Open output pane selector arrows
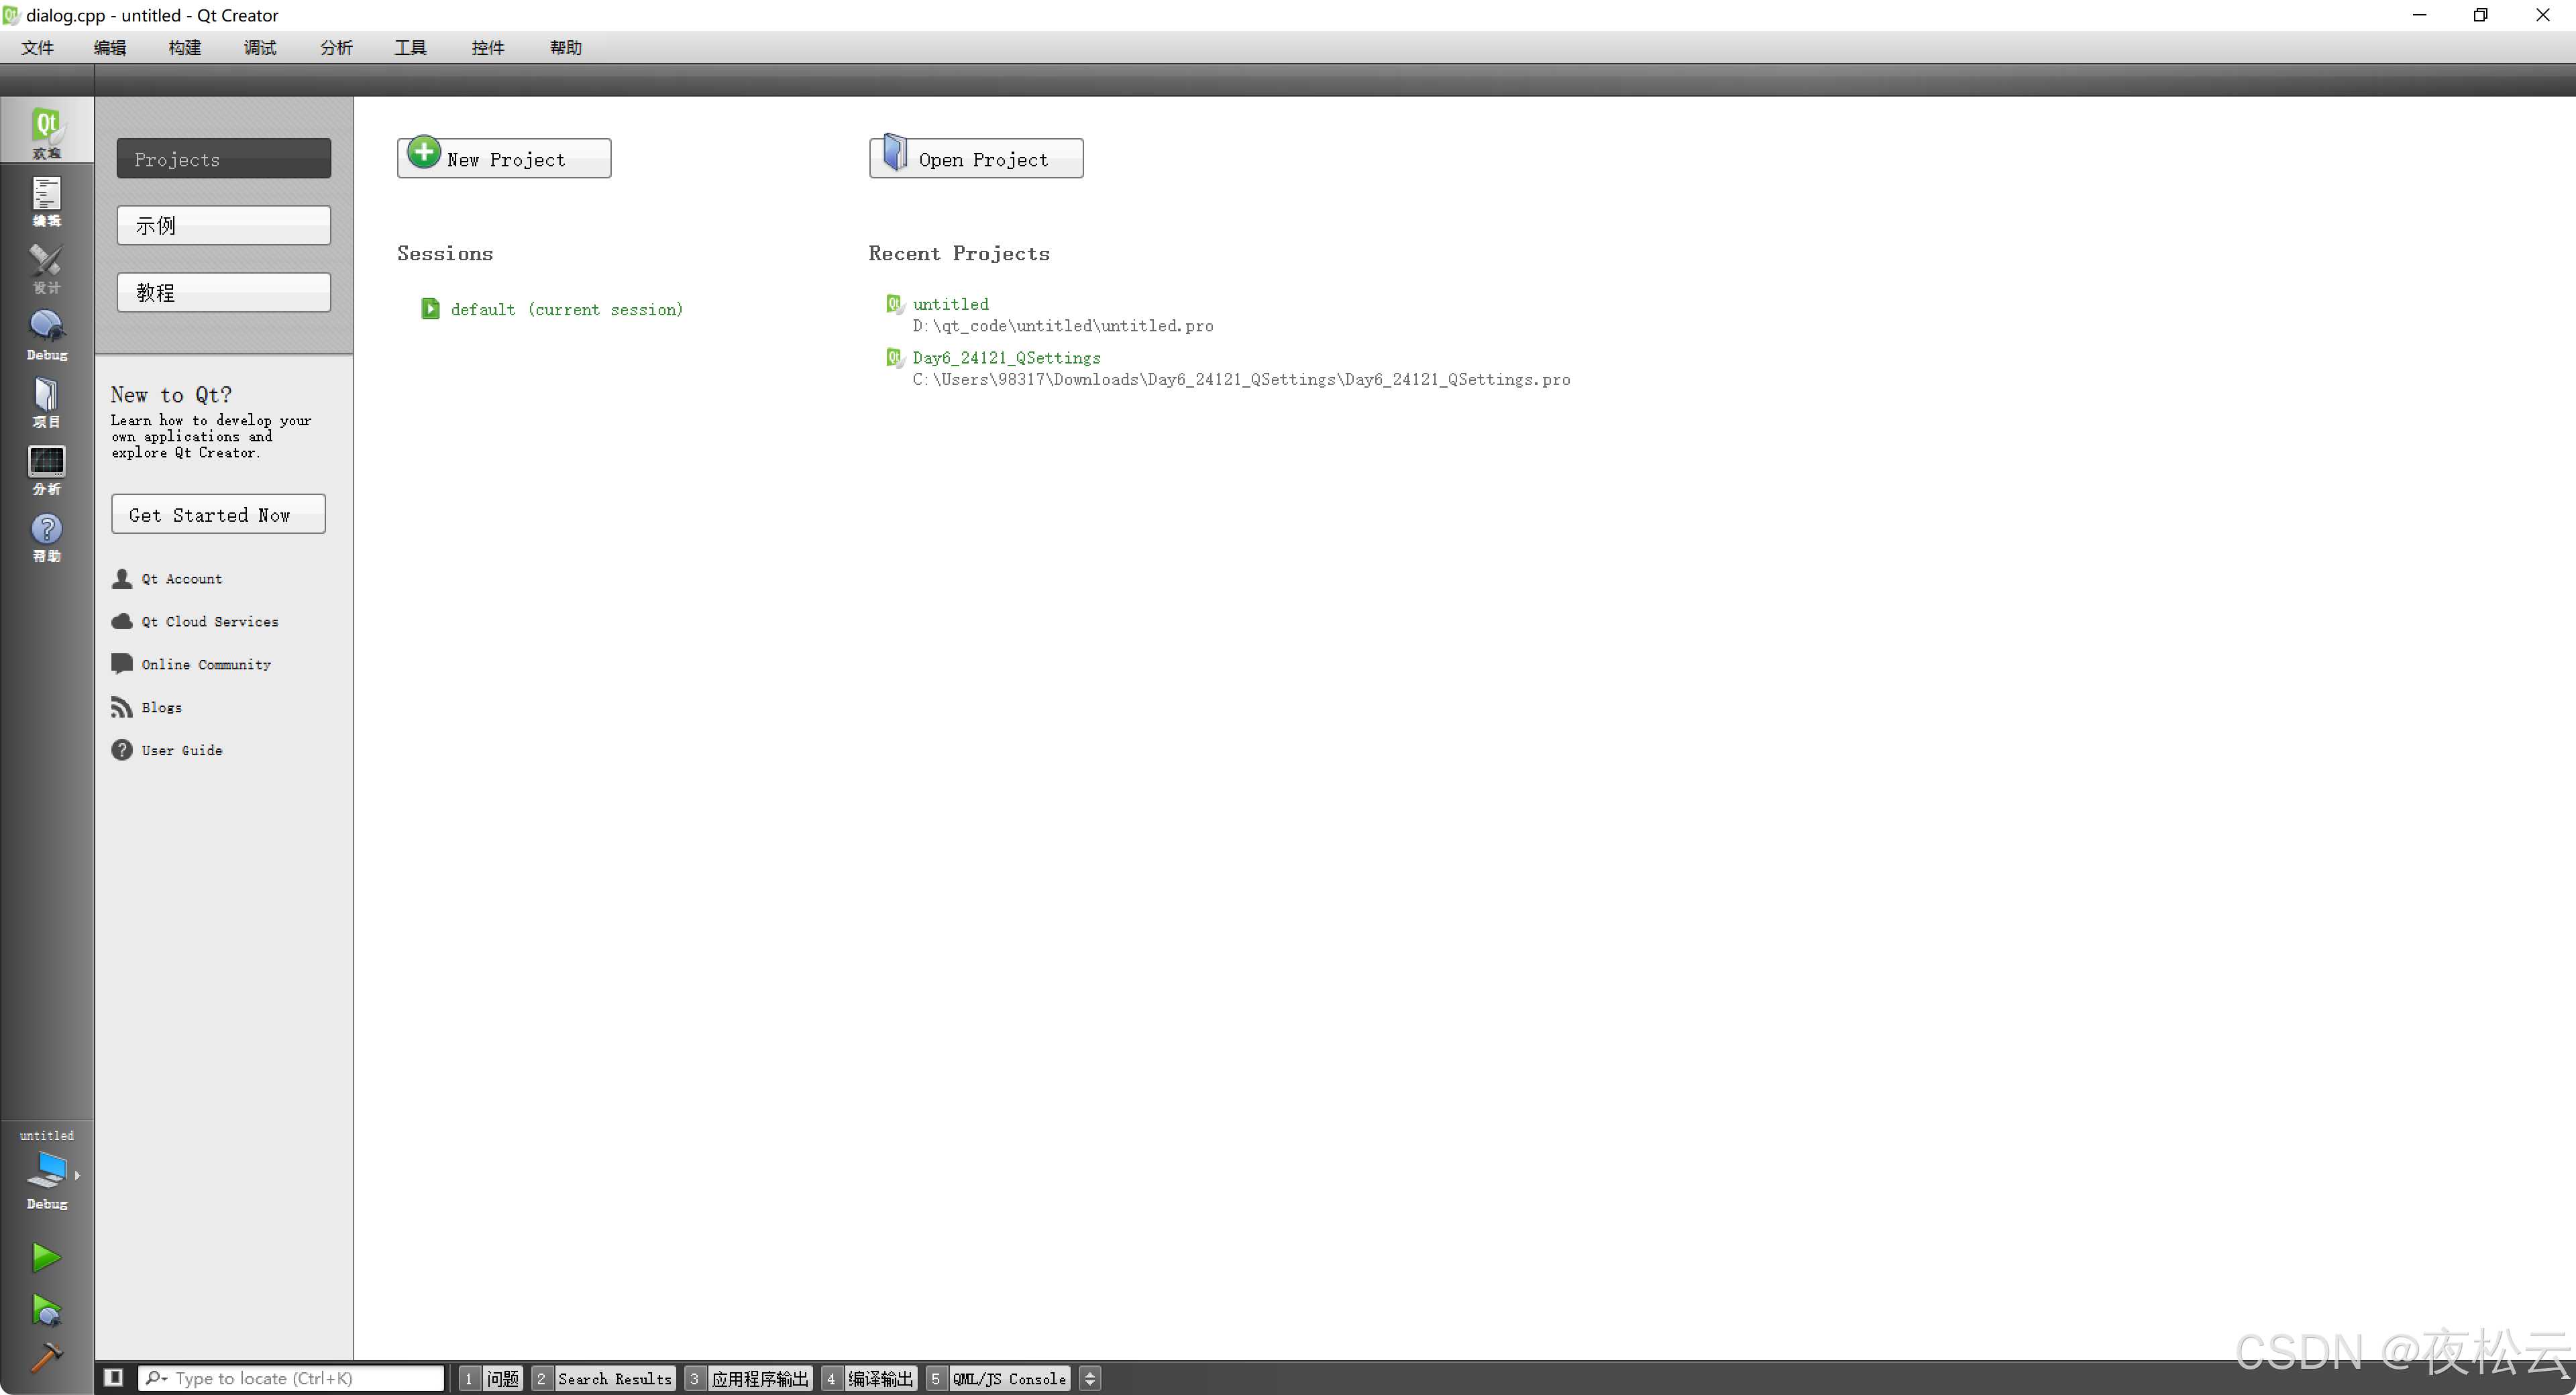Image resolution: width=2576 pixels, height=1395 pixels. (x=1090, y=1378)
